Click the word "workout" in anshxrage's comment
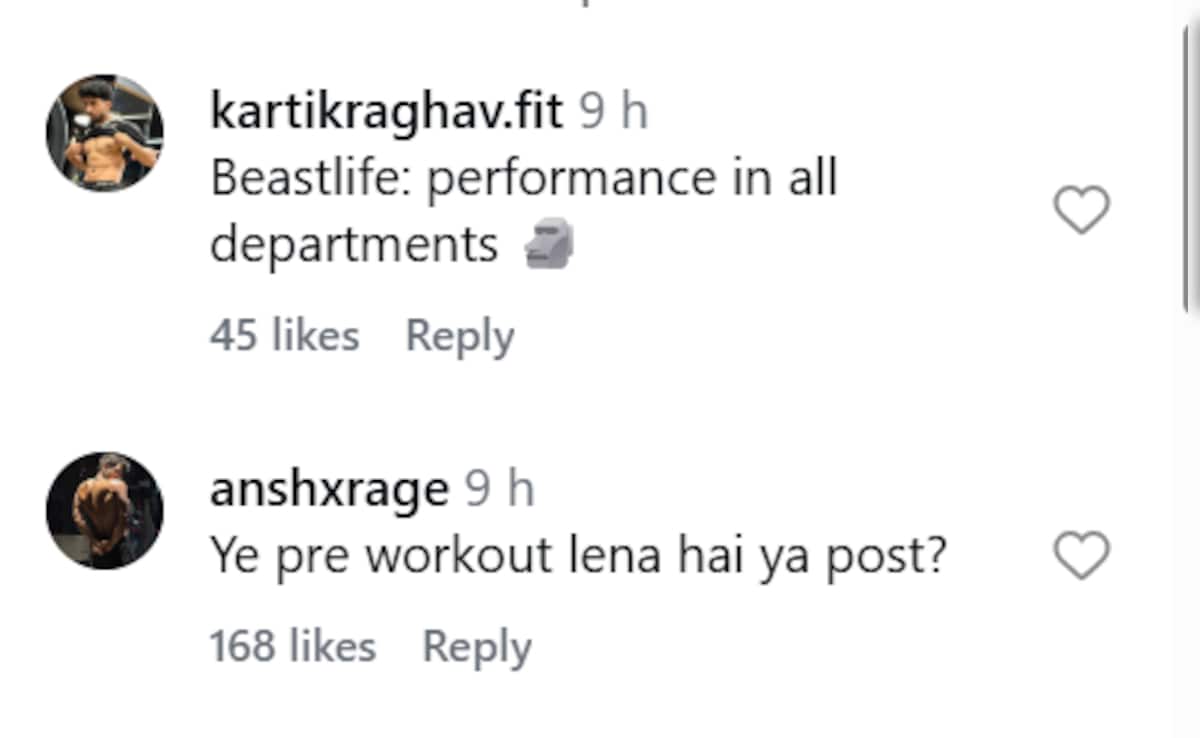The width and height of the screenshot is (1200, 738). click(458, 557)
